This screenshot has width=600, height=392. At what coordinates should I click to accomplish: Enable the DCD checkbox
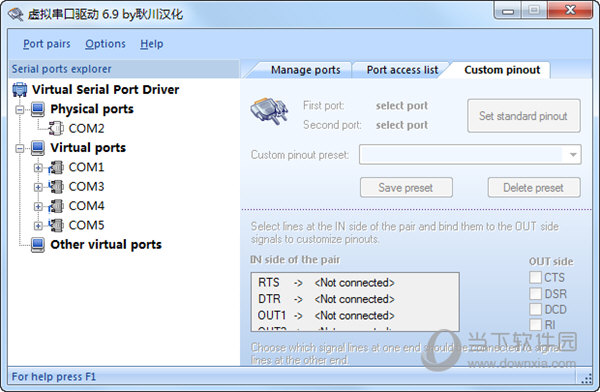[535, 309]
